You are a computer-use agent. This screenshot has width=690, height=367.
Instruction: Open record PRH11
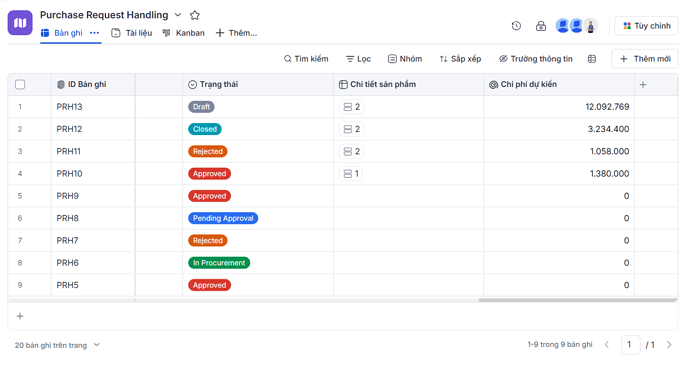tap(69, 151)
